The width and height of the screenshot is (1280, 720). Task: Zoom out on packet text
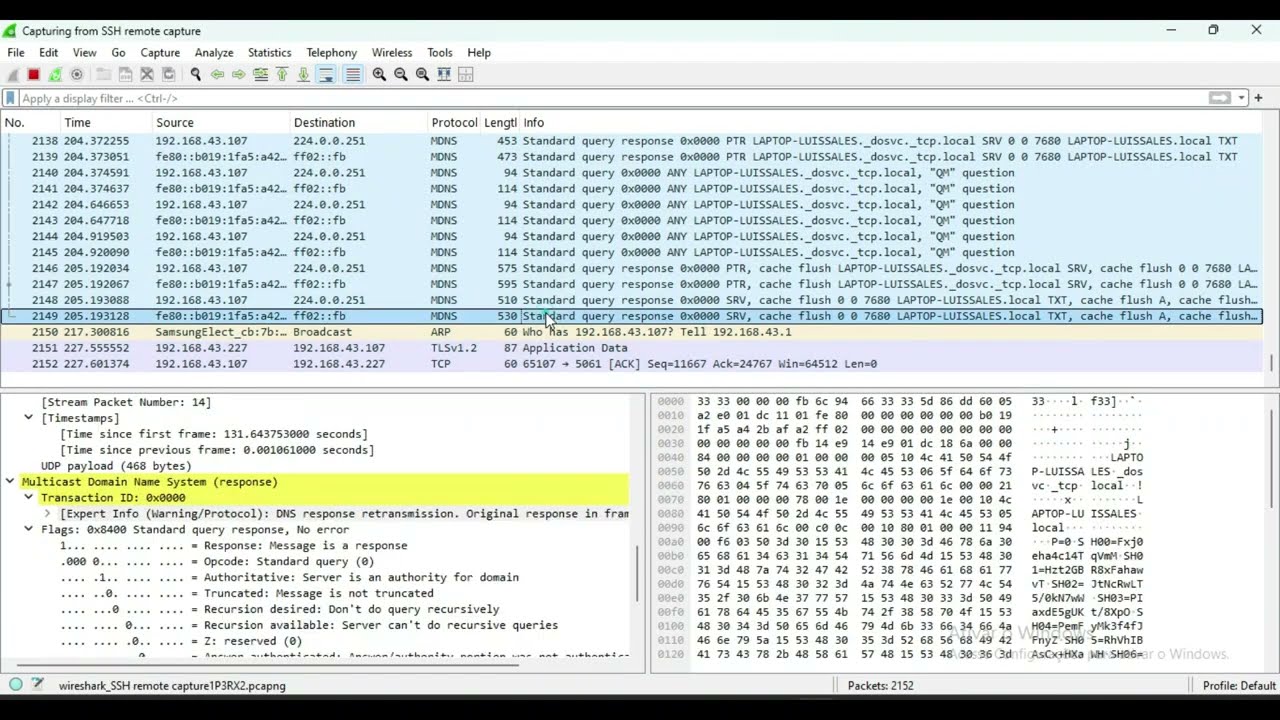tap(401, 74)
